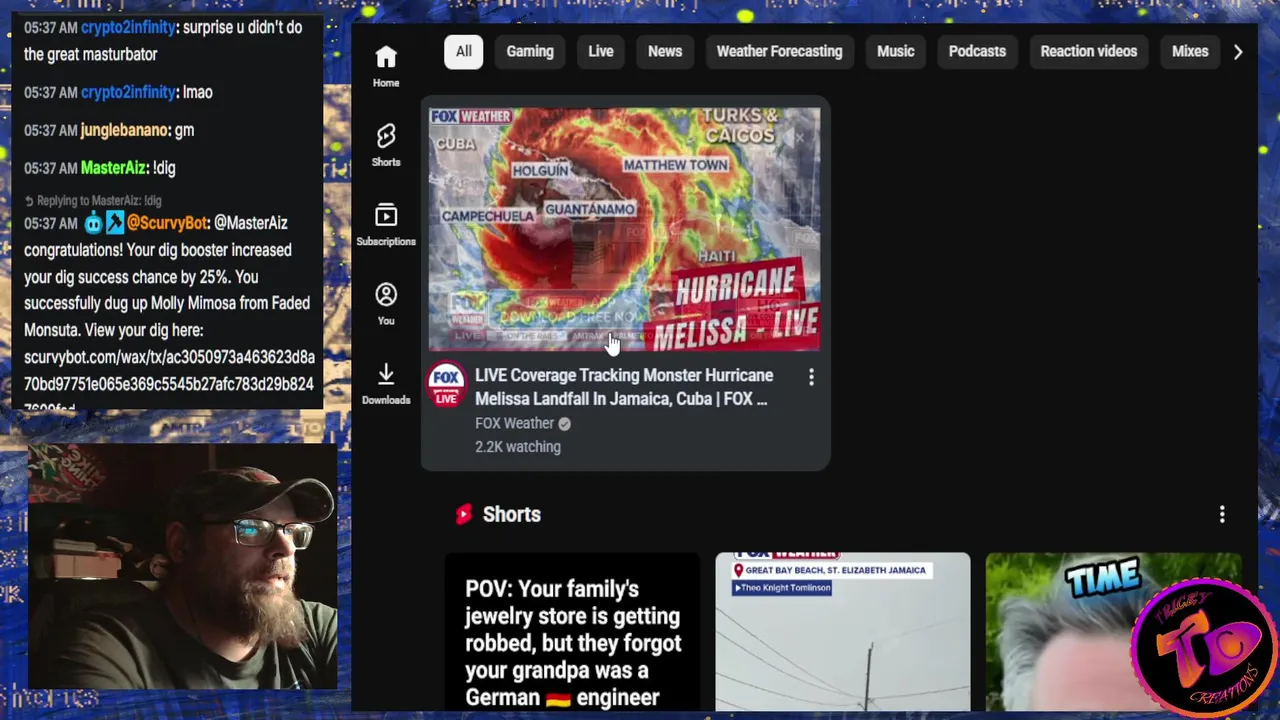The height and width of the screenshot is (720, 1280).
Task: Select the Mixes filter chip
Action: click(x=1190, y=51)
